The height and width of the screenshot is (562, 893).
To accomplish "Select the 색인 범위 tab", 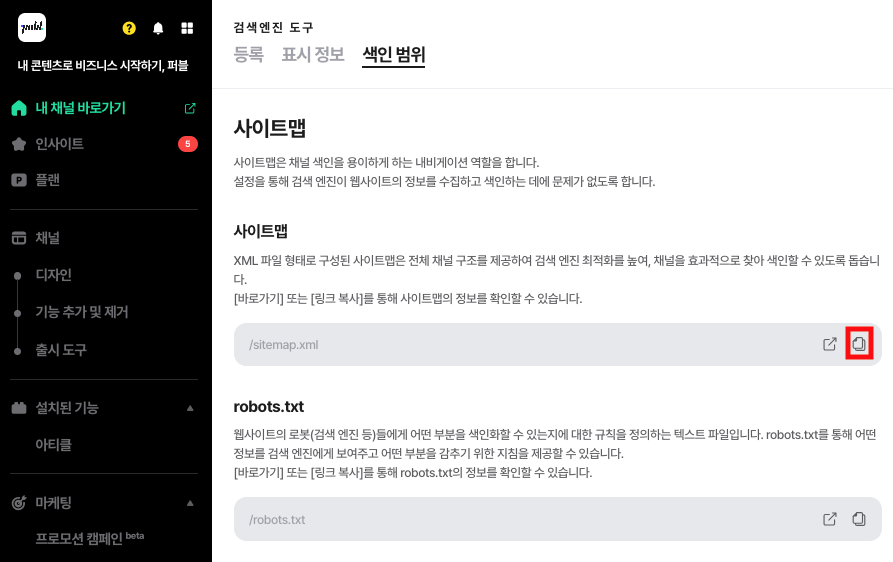I will [393, 54].
